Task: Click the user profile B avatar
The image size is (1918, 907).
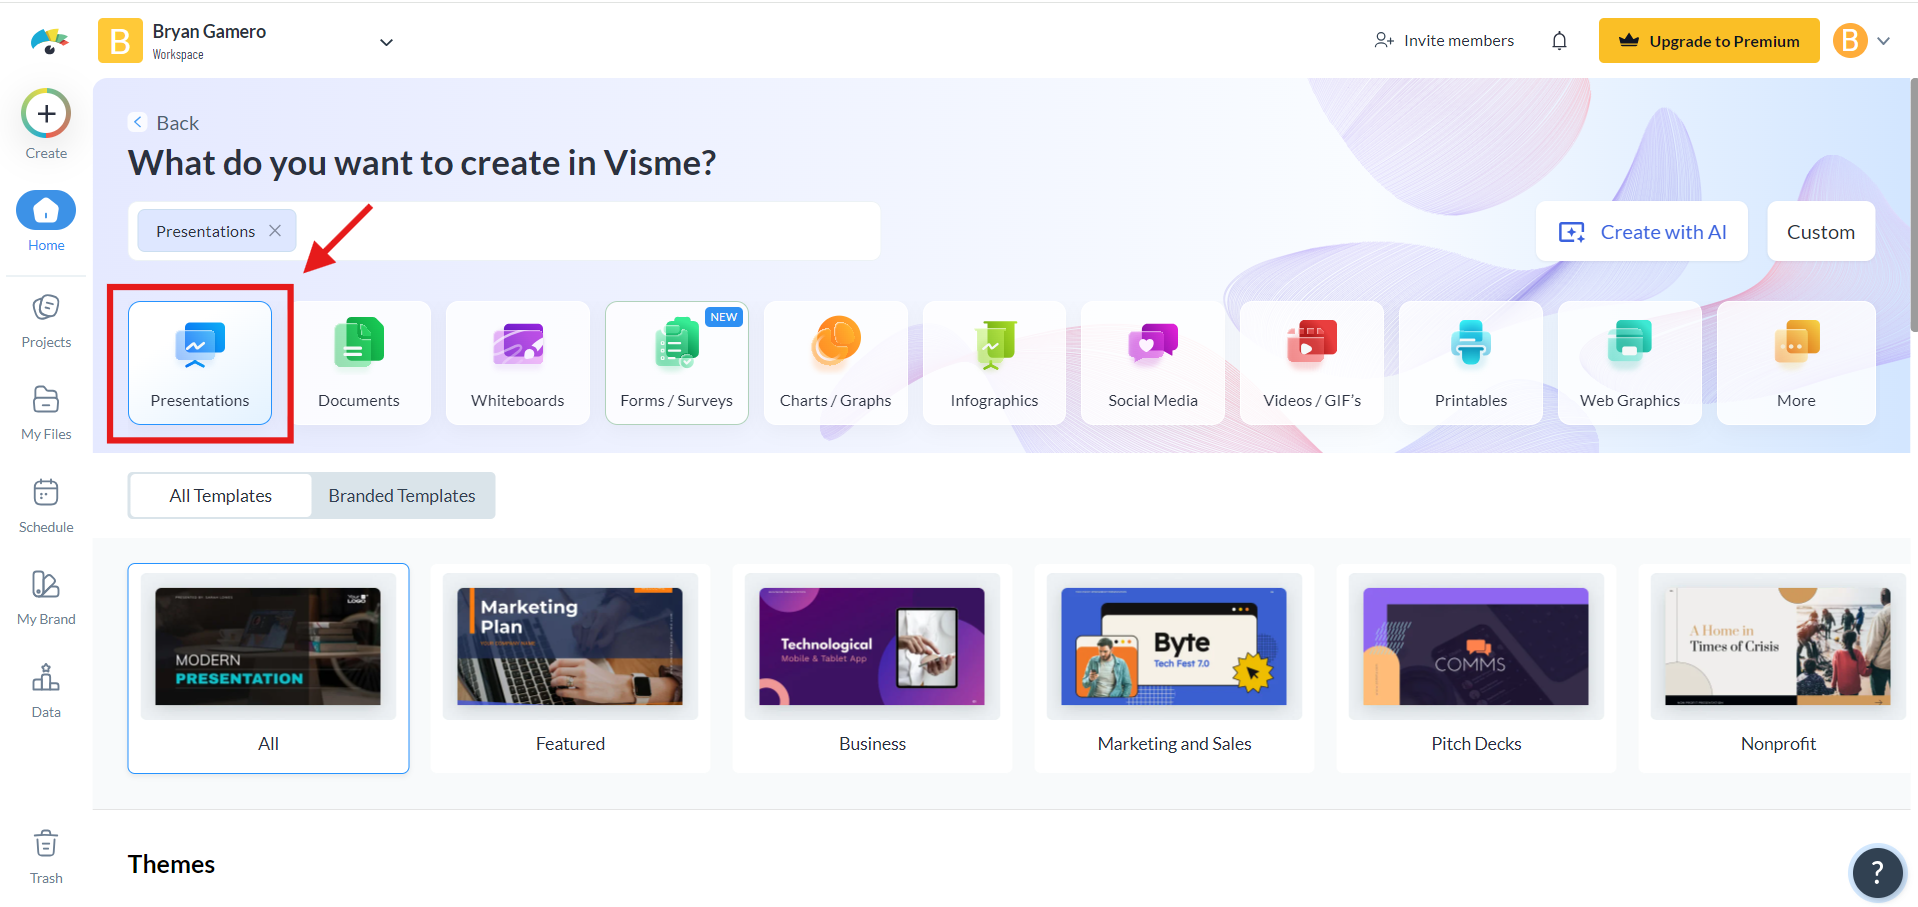Action: tap(1850, 41)
